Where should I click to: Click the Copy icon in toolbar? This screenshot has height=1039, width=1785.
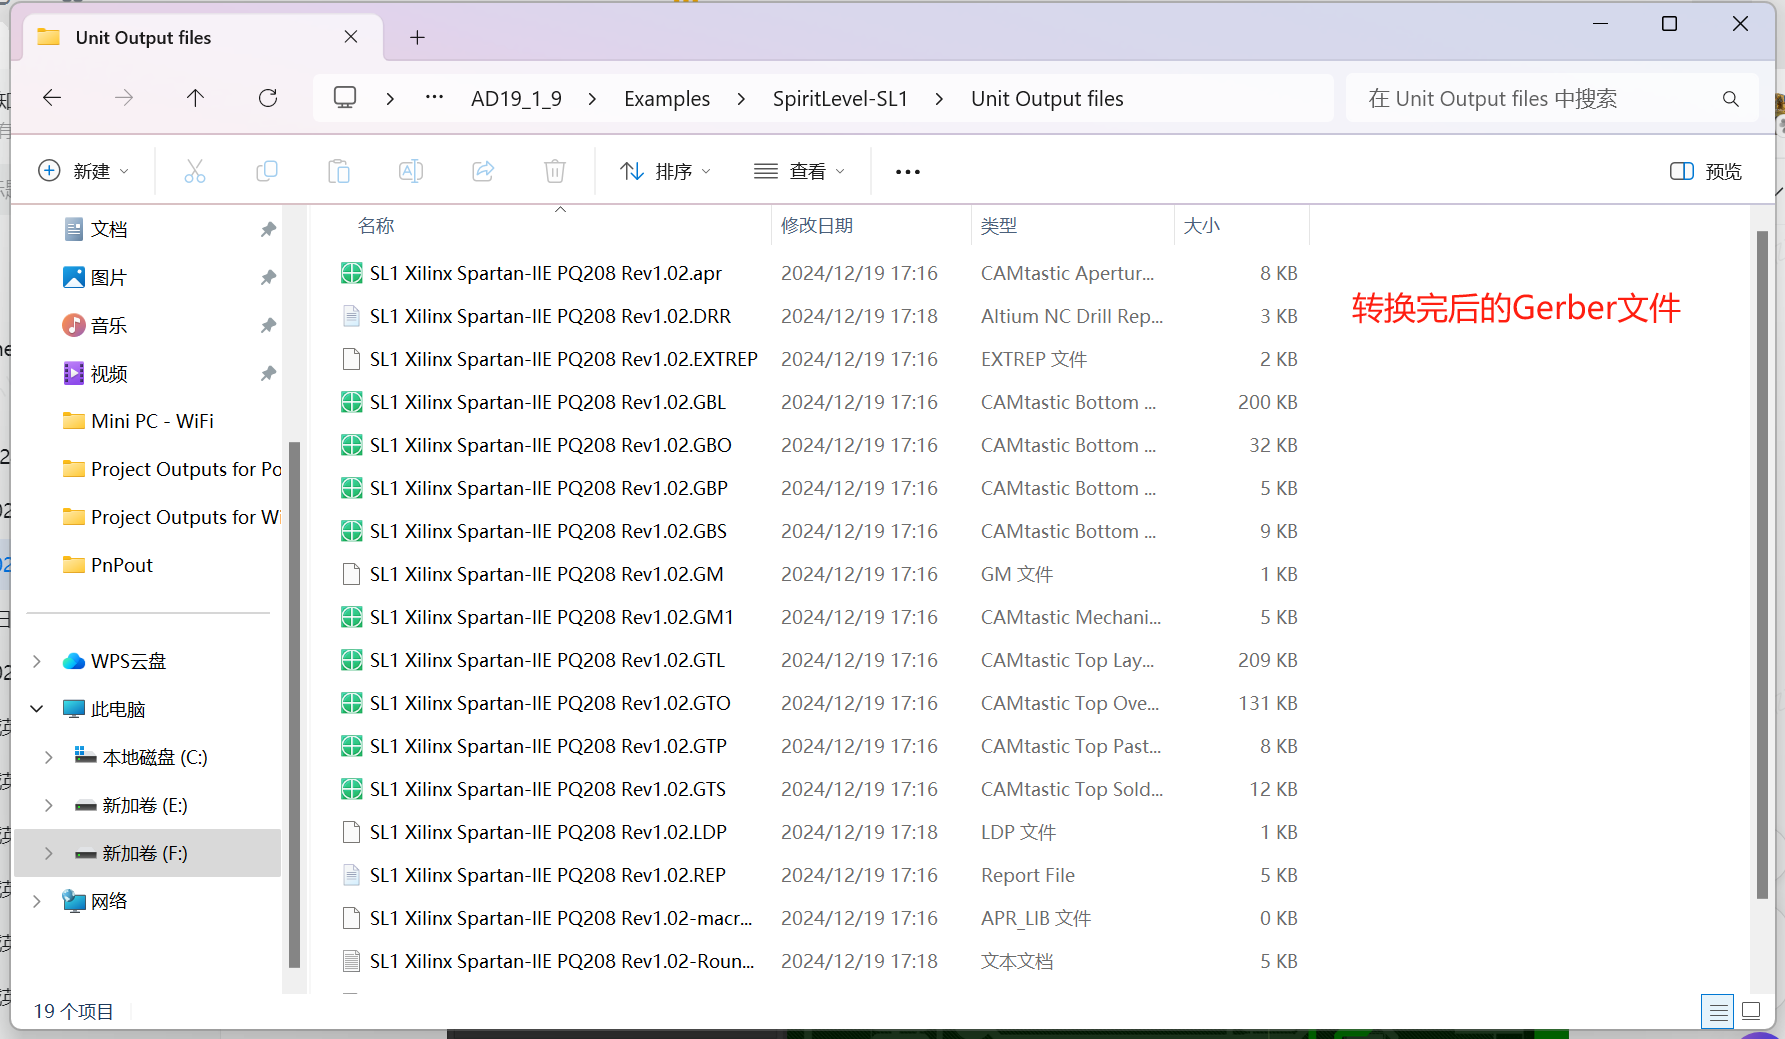(x=267, y=171)
